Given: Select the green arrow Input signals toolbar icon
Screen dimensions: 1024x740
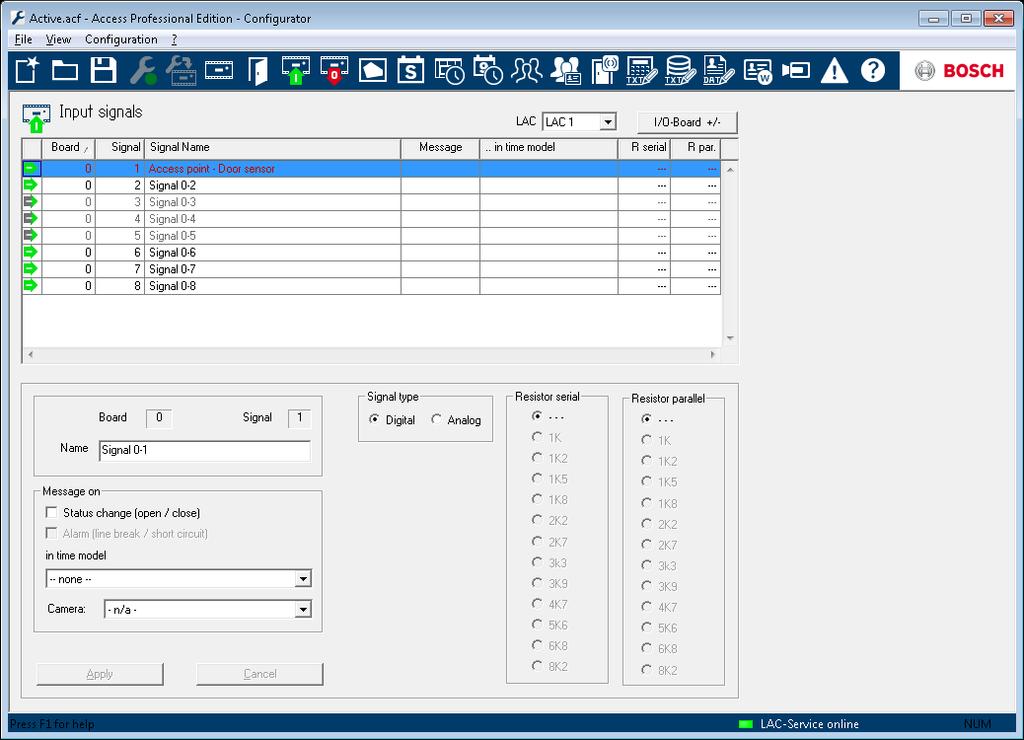Looking at the screenshot, I should pyautogui.click(x=296, y=70).
